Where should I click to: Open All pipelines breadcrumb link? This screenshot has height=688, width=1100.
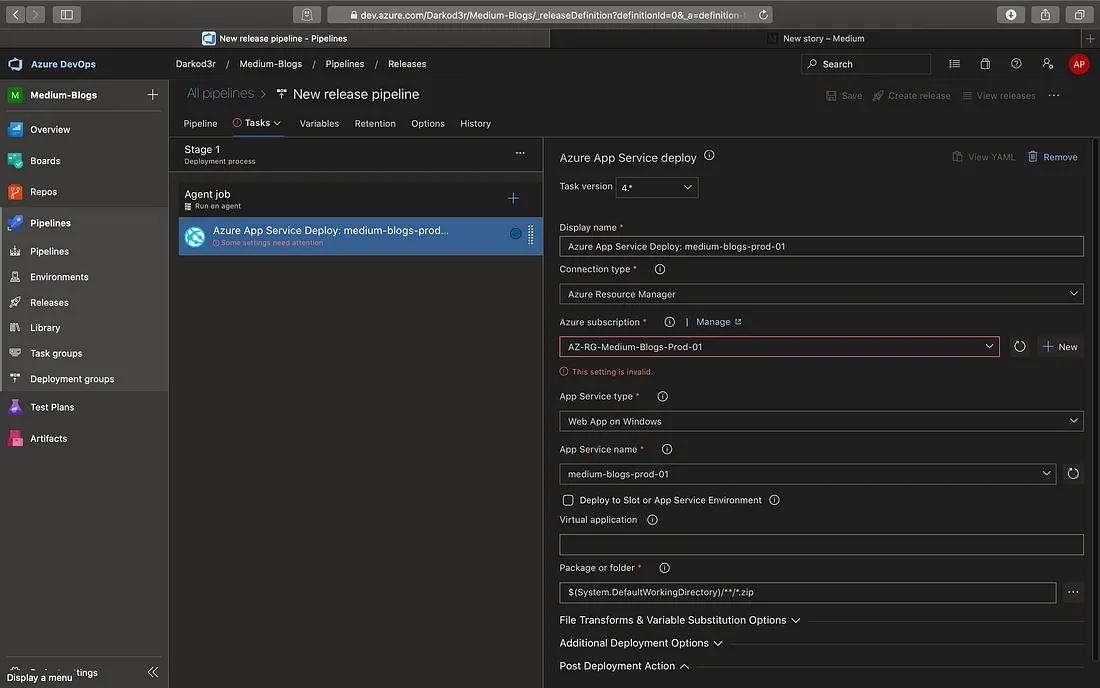(x=220, y=93)
